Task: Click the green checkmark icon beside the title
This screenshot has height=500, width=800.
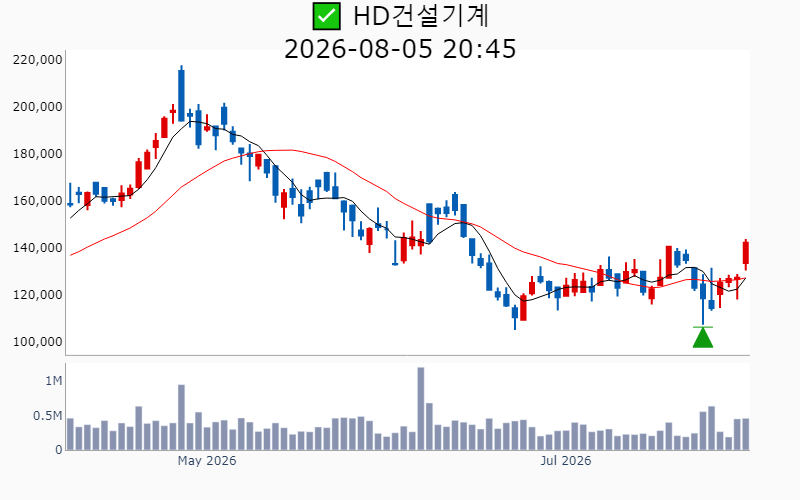Action: click(327, 16)
